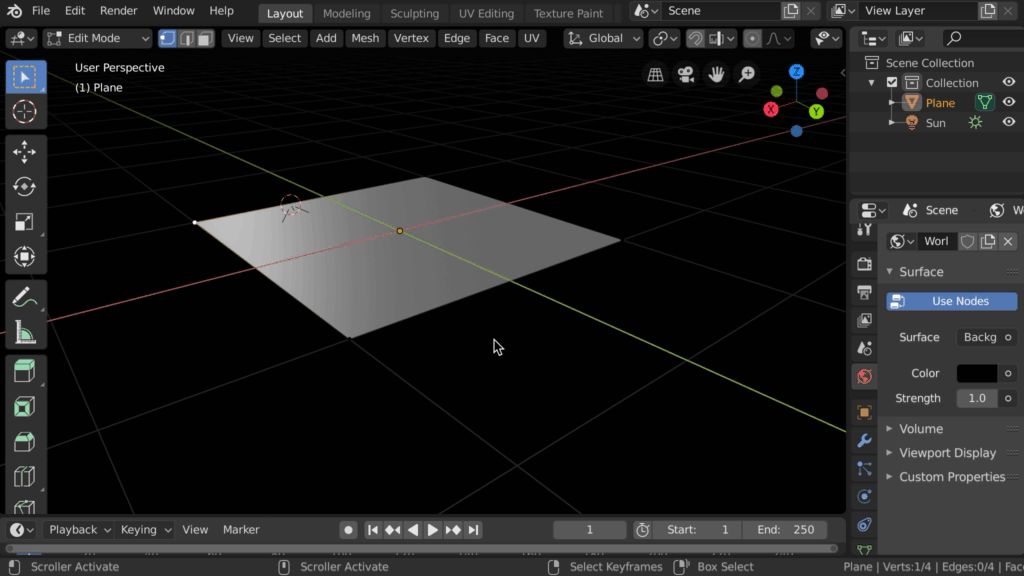Switch to the Sculpting workspace tab
The height and width of the screenshot is (576, 1024).
tap(414, 13)
